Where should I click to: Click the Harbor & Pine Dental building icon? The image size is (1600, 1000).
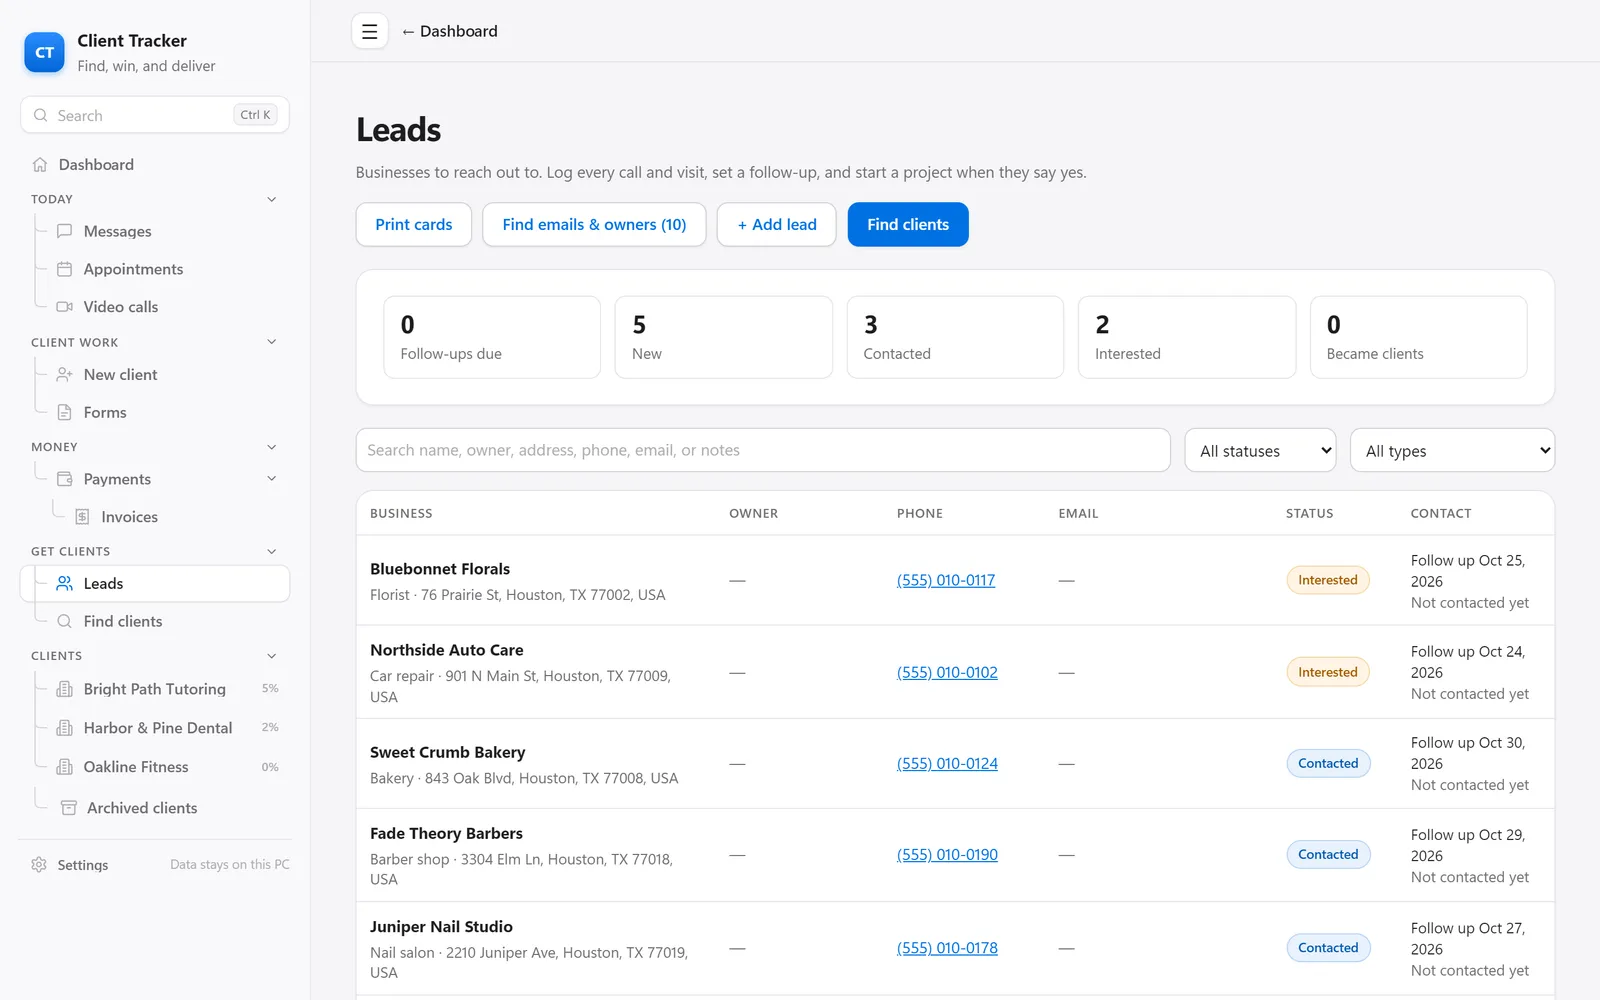[65, 728]
